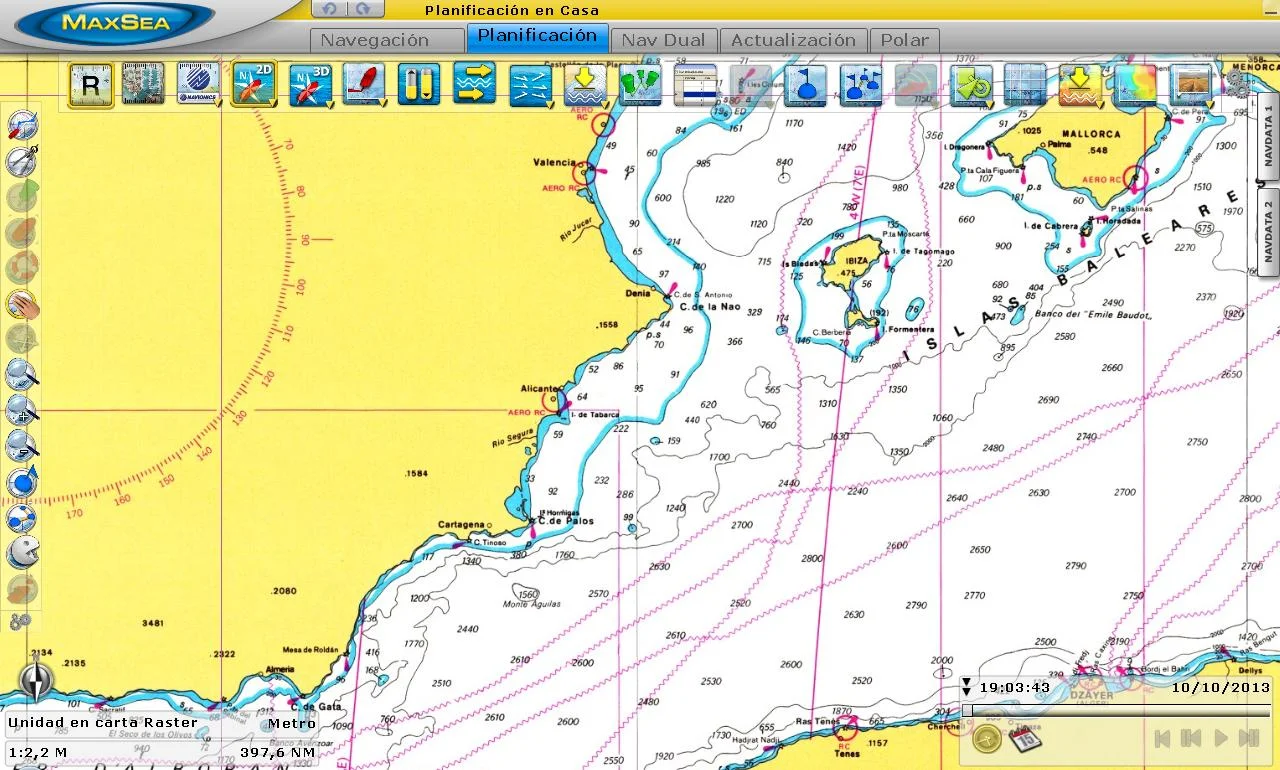Switch to the 3D compass view icon

310,84
